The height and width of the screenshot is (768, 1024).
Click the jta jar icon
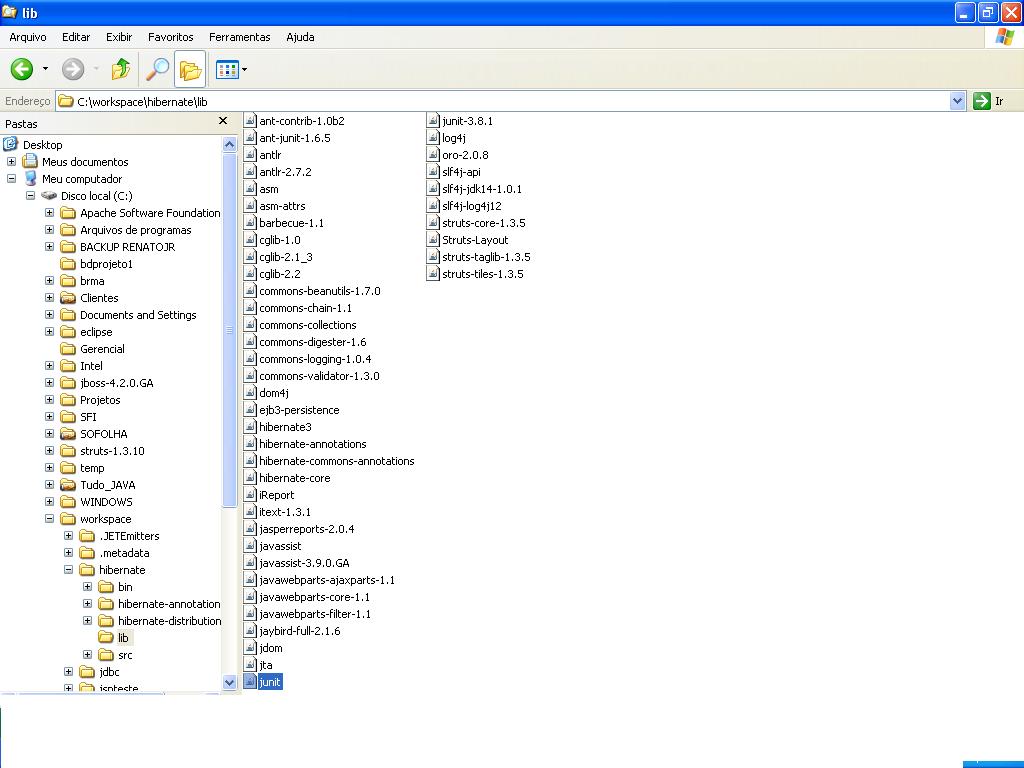[x=250, y=664]
